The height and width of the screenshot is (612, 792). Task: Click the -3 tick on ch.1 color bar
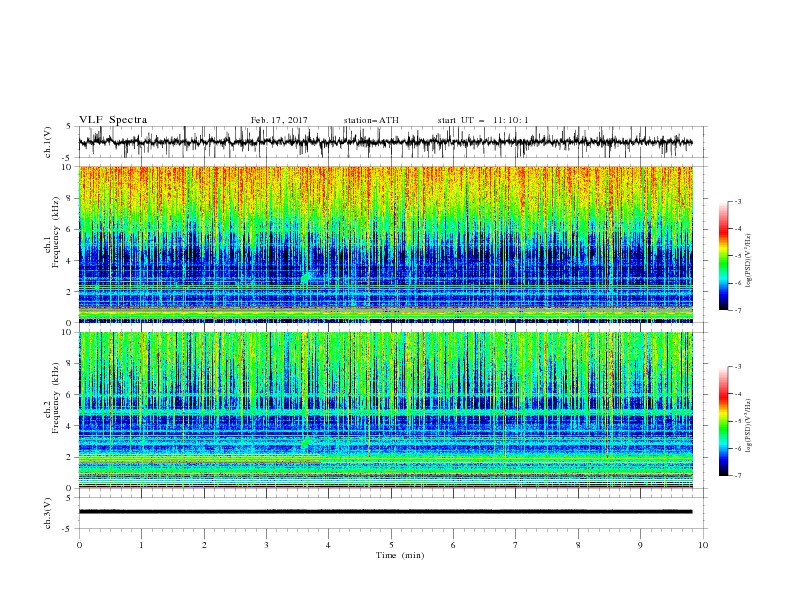(737, 201)
